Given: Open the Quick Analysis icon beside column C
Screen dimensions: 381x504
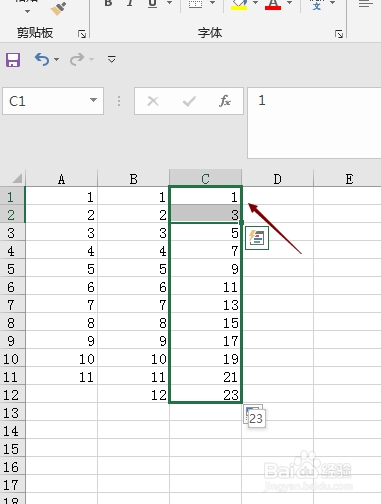Looking at the screenshot, I should [257, 238].
